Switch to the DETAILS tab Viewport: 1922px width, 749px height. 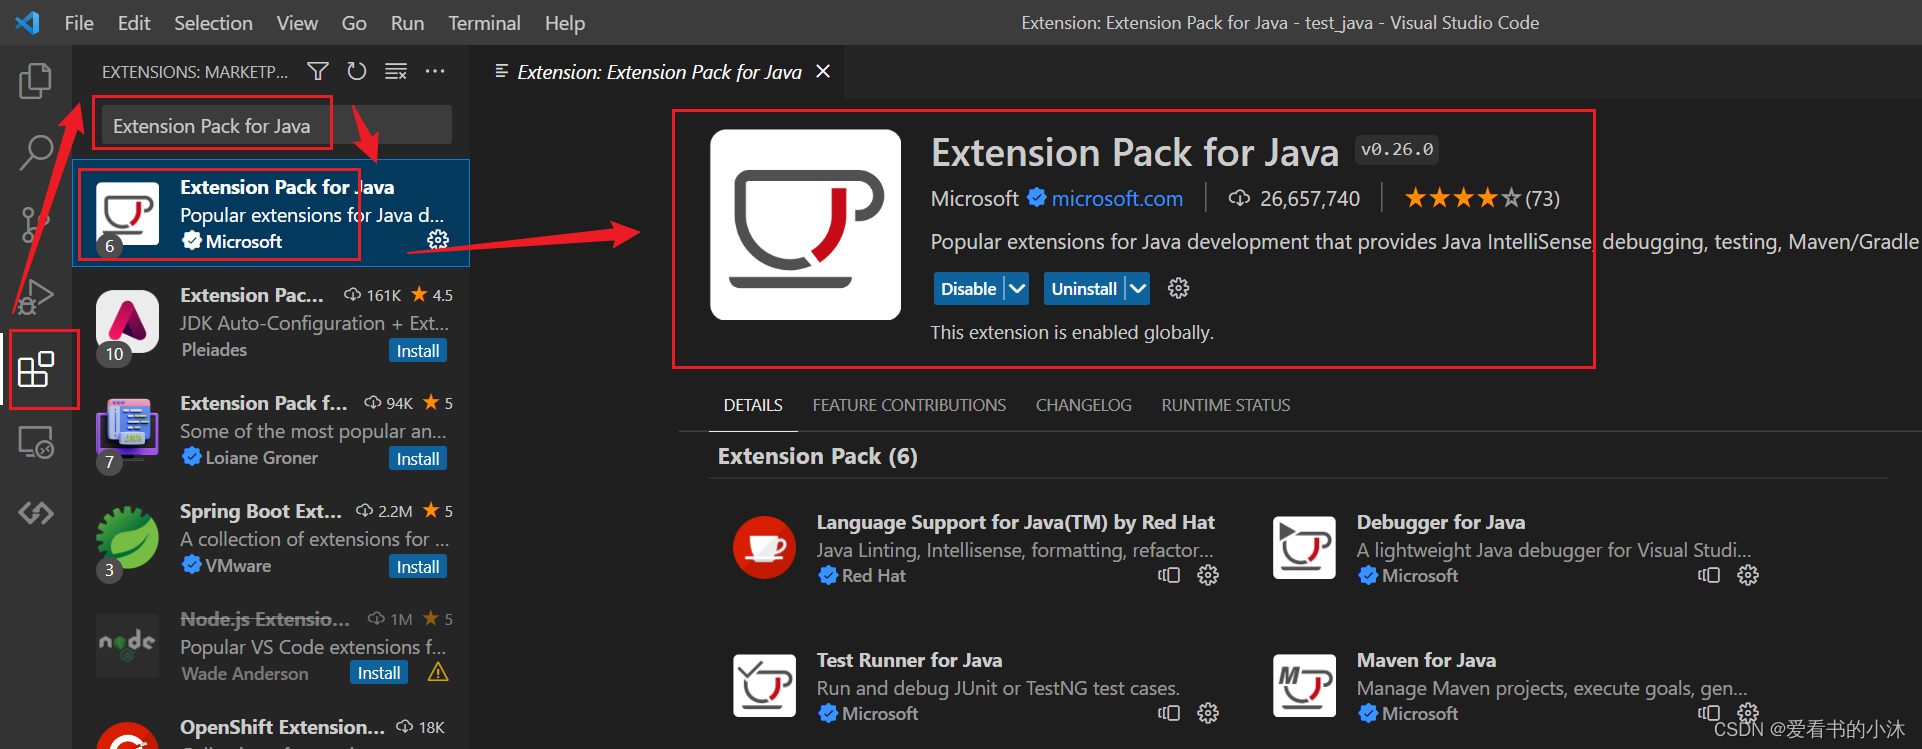pos(753,405)
